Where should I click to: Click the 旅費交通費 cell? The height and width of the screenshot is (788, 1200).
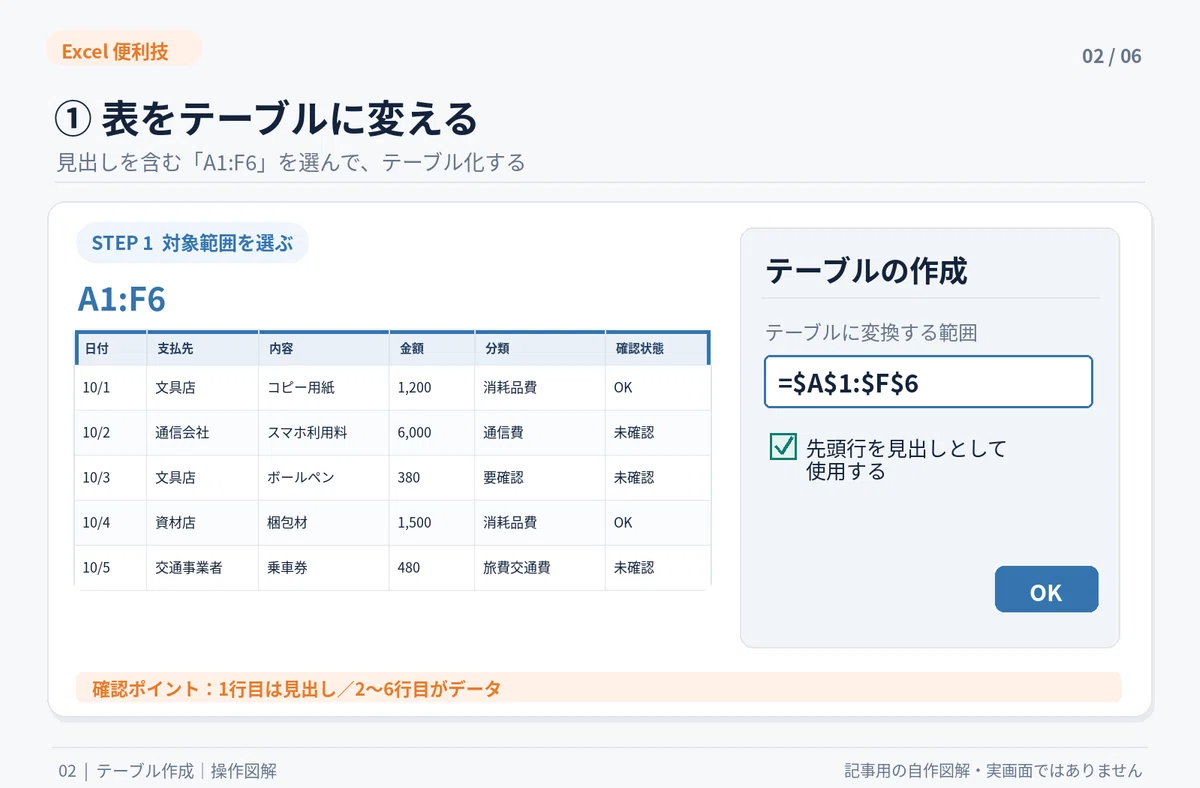click(540, 568)
